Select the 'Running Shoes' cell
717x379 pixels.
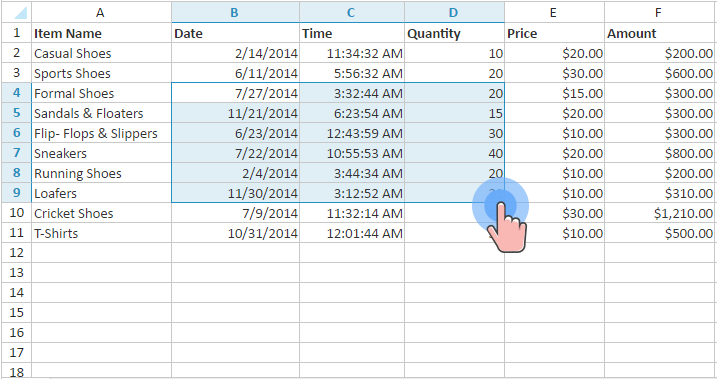tap(101, 173)
